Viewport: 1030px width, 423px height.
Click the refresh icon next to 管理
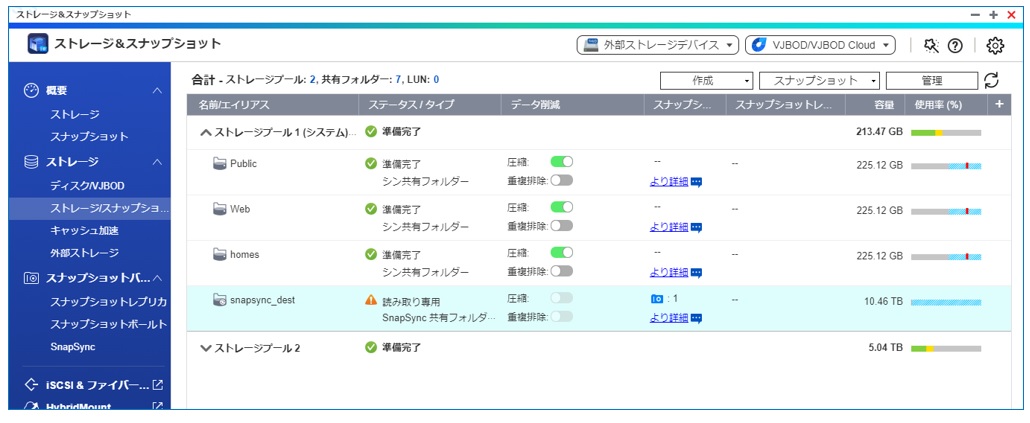click(991, 81)
